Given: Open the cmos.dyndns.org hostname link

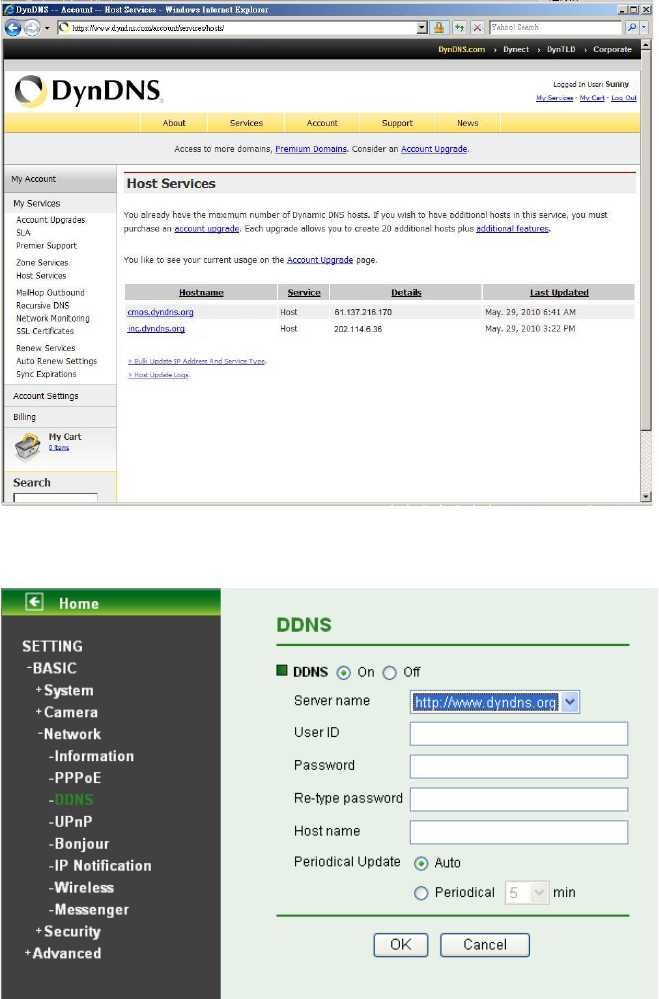Looking at the screenshot, I should pyautogui.click(x=160, y=312).
